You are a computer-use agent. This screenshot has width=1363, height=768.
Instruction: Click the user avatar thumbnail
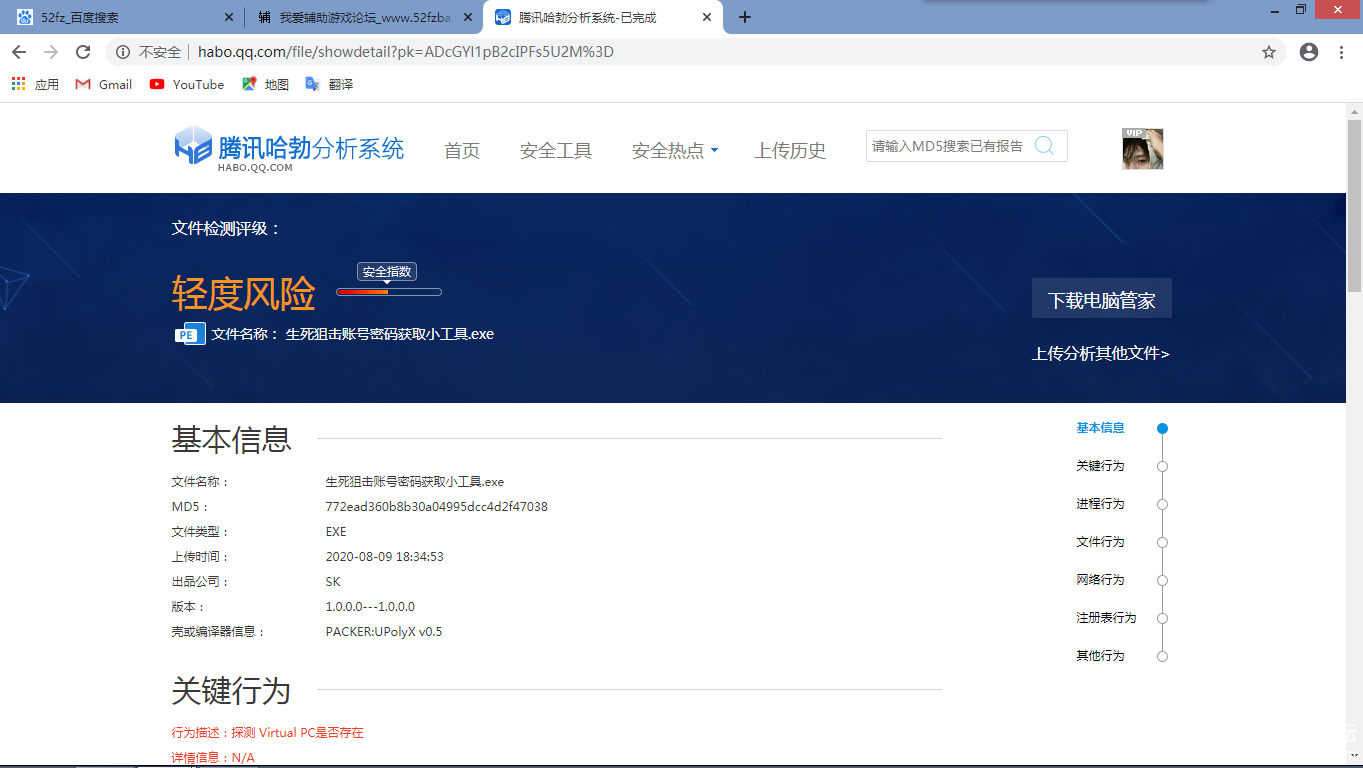pyautogui.click(x=1142, y=148)
